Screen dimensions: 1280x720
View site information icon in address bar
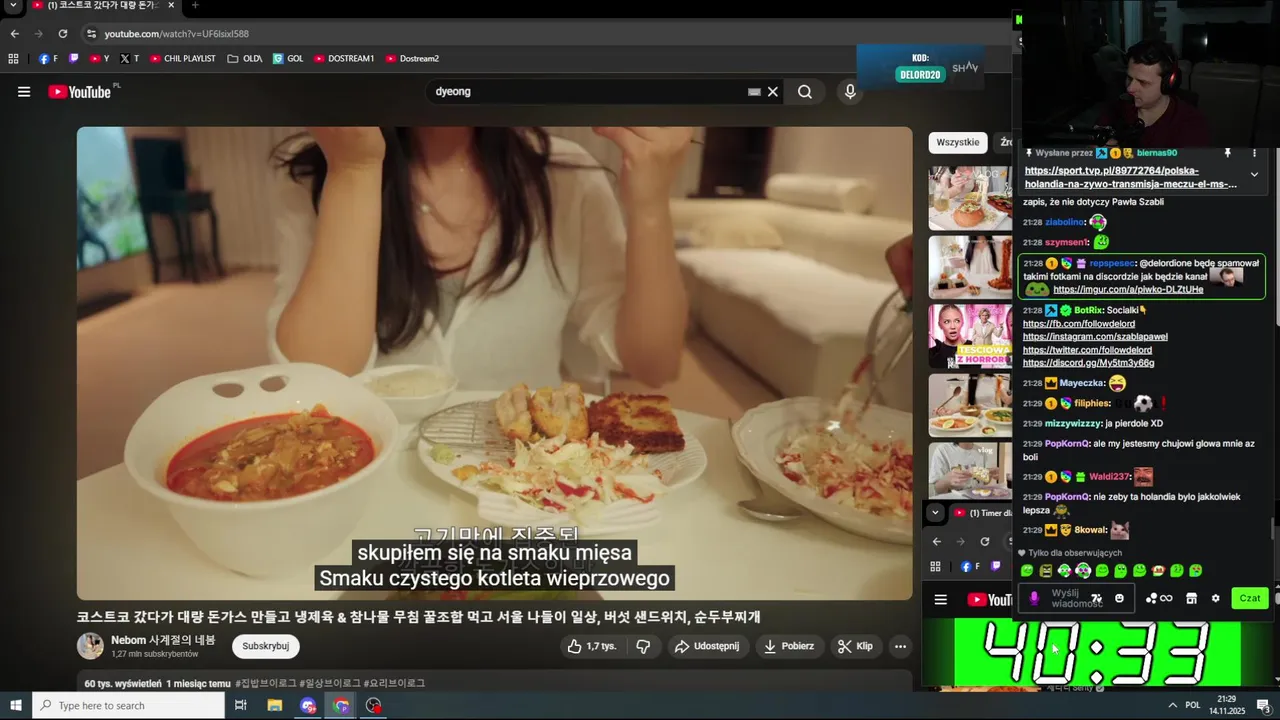(92, 34)
